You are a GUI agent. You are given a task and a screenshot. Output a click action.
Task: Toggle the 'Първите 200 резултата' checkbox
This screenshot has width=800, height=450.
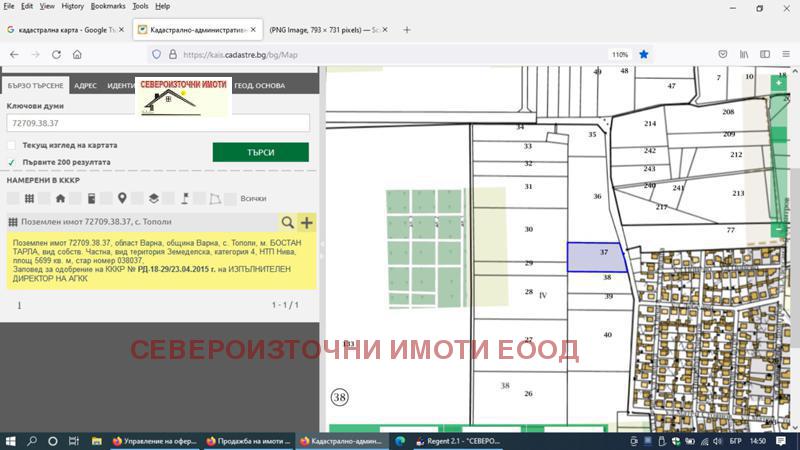click(x=12, y=161)
